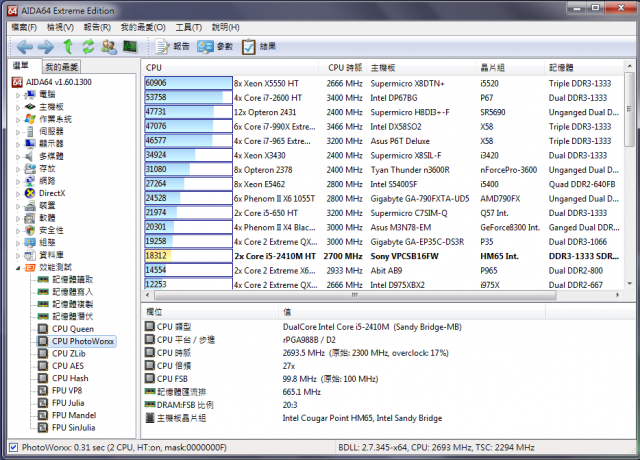Open the View menu ending in (V)
The width and height of the screenshot is (640, 460).
(60, 27)
